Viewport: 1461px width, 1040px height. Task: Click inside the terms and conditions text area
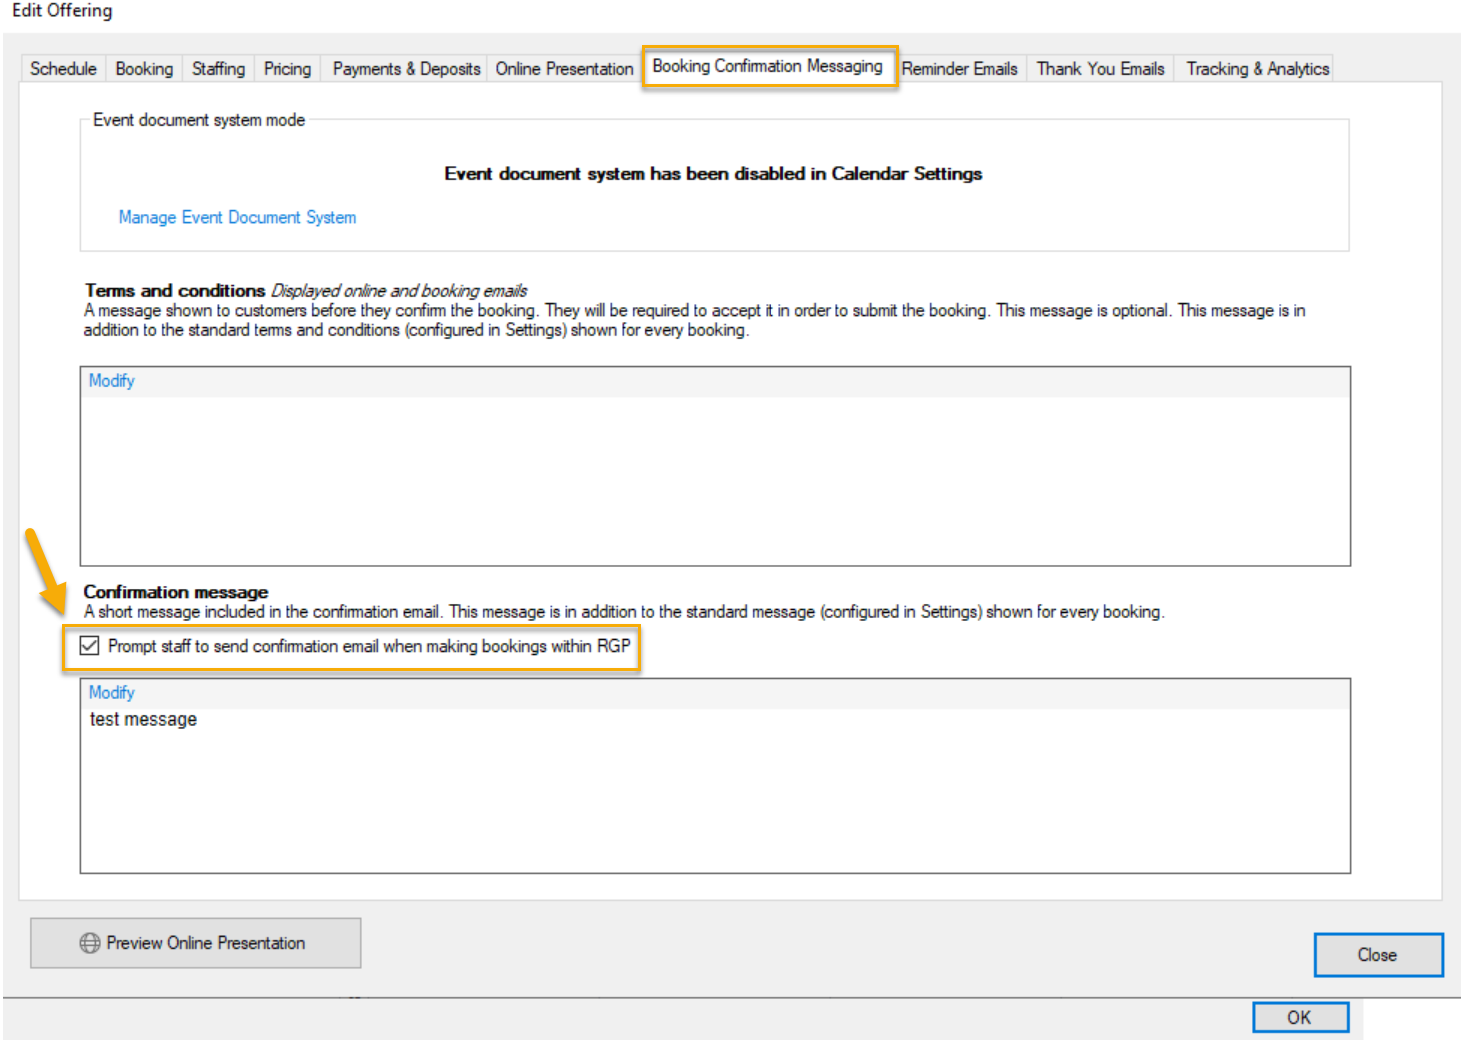point(715,481)
